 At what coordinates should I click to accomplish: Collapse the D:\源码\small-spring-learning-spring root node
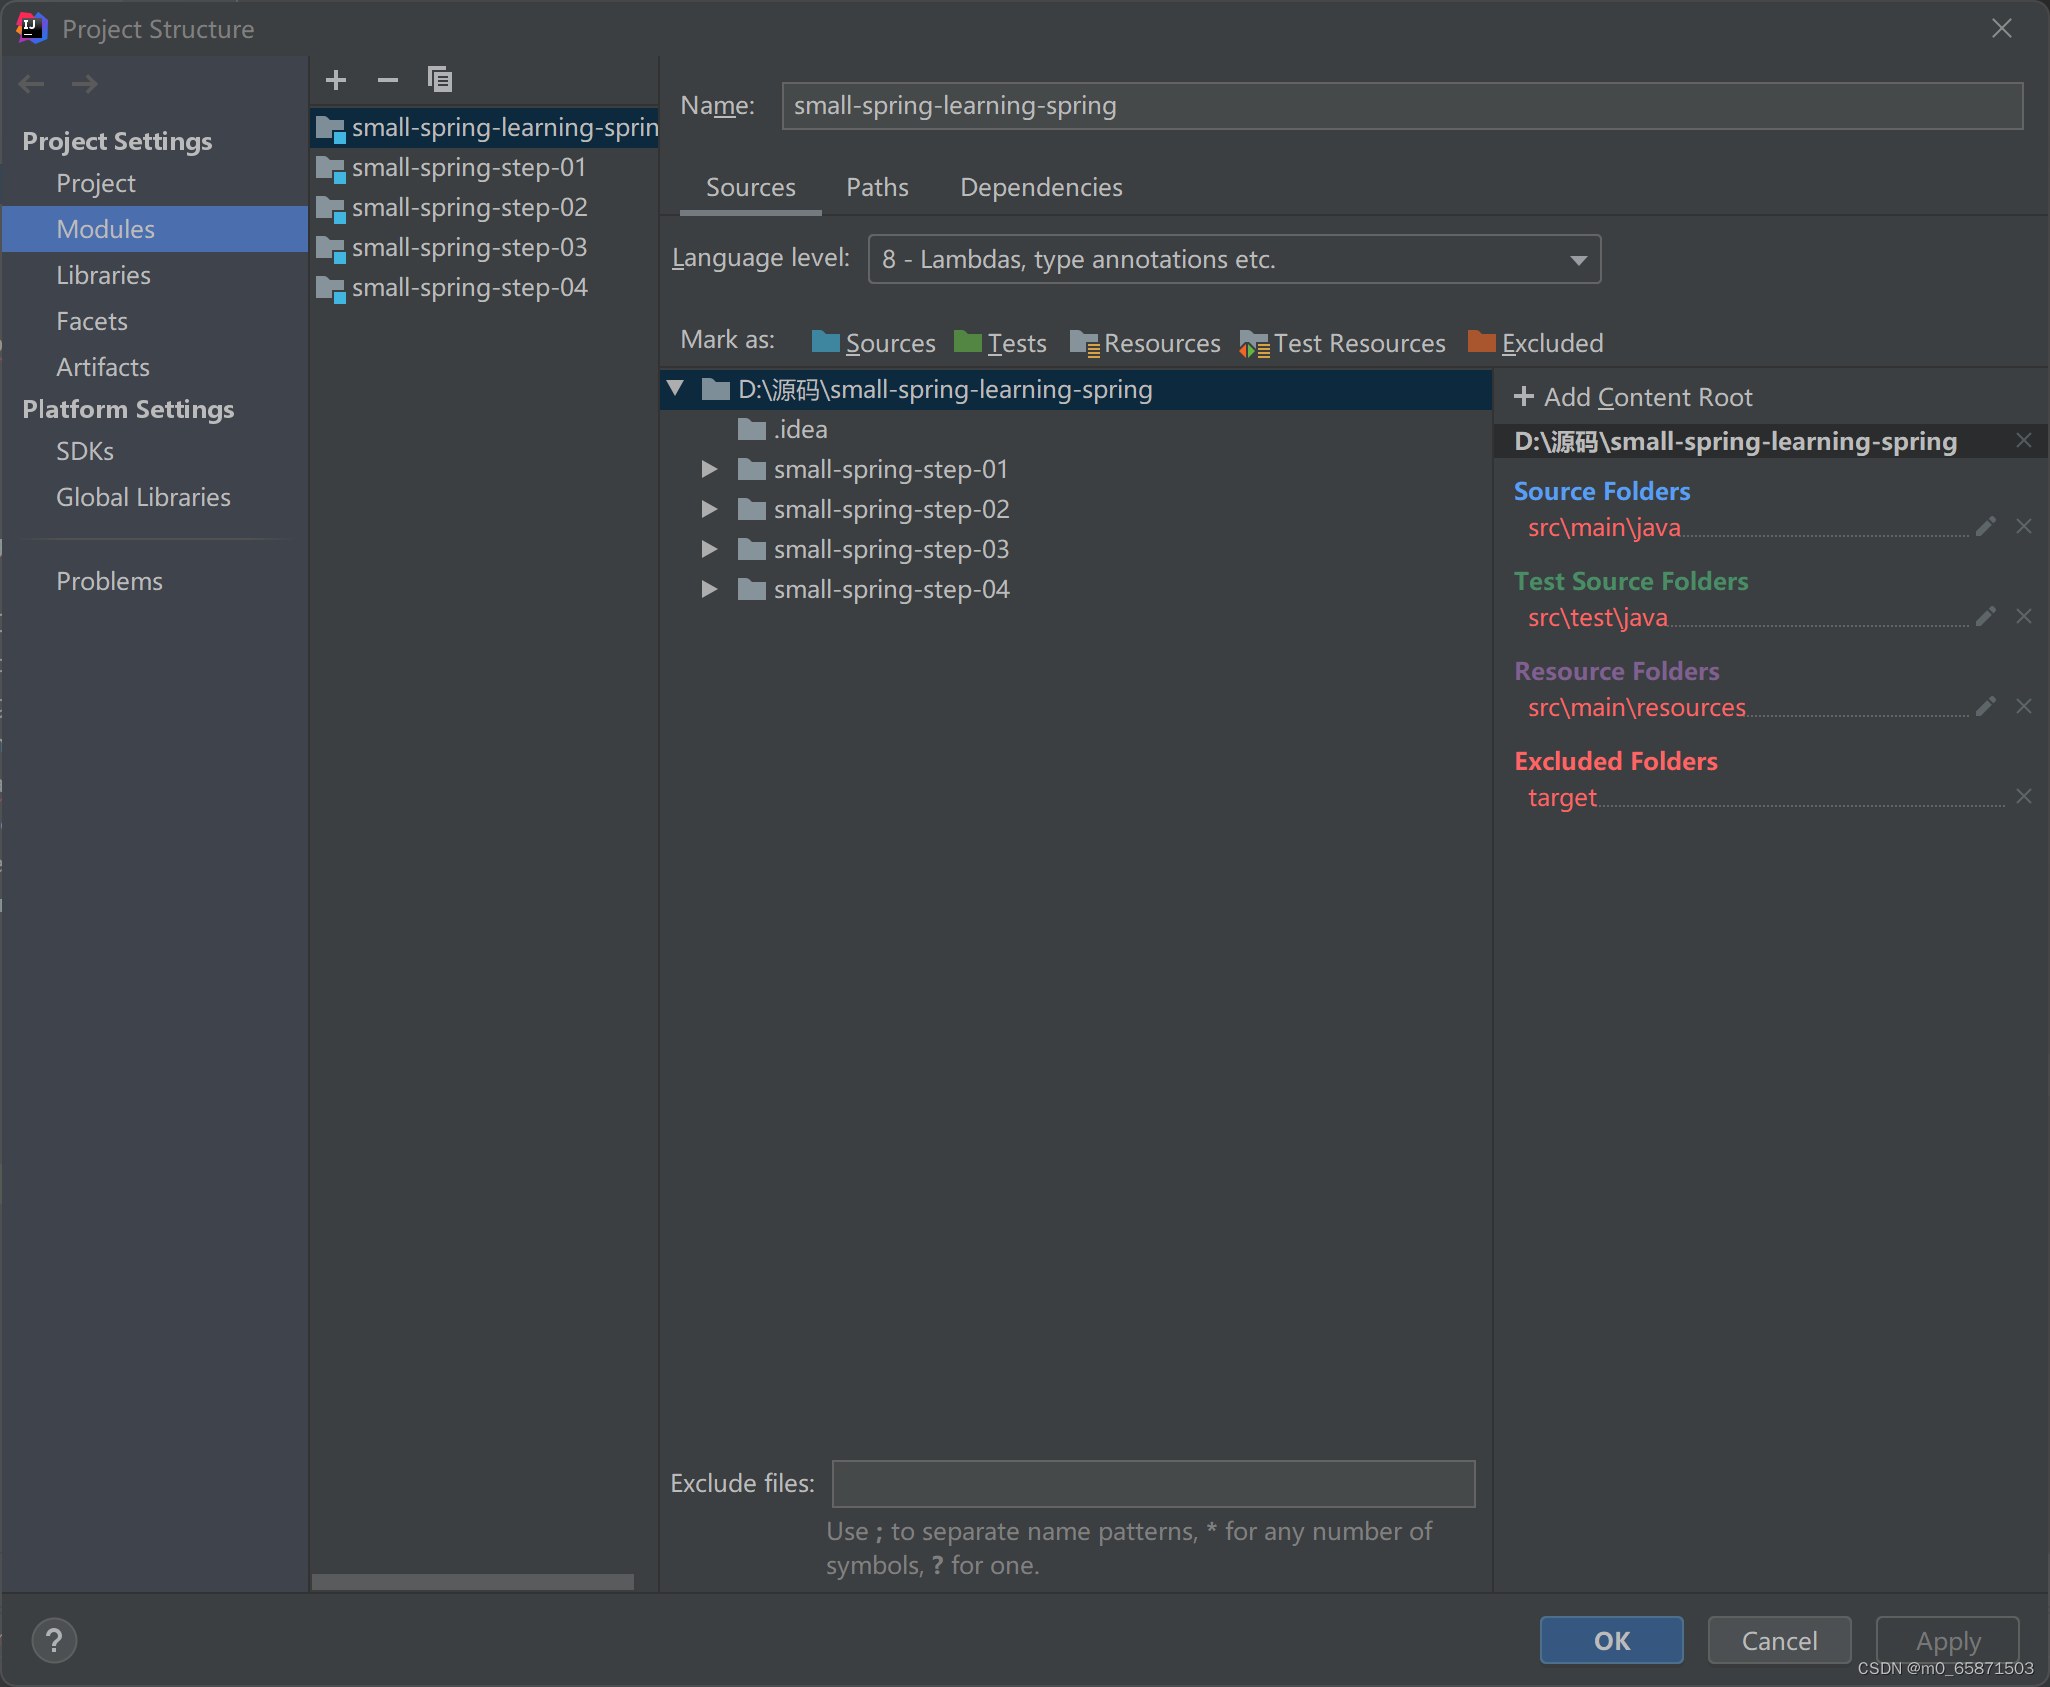[x=677, y=389]
